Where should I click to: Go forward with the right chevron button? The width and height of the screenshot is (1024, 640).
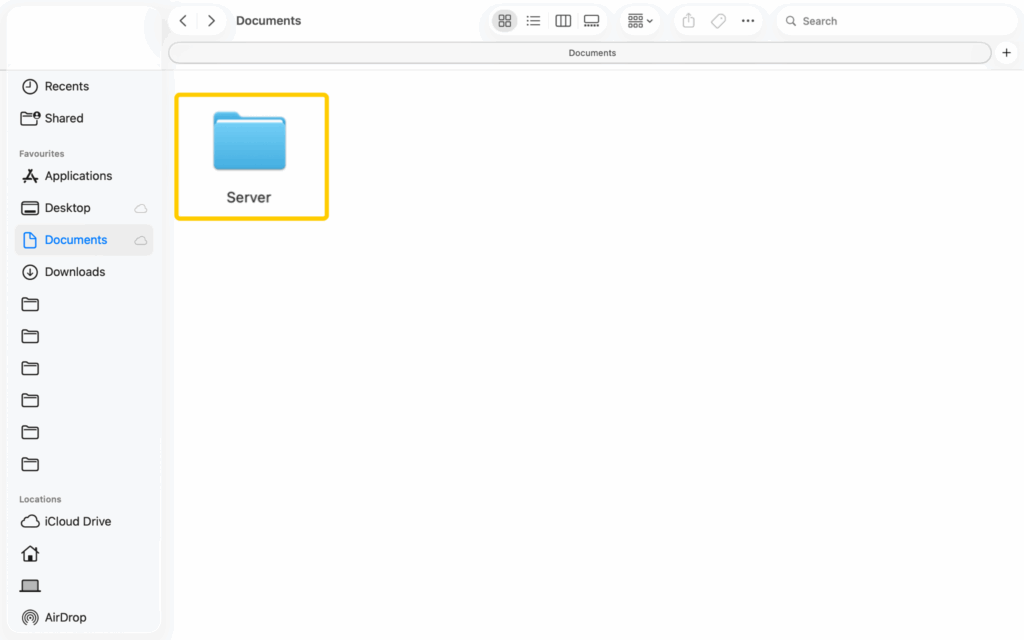(x=211, y=21)
